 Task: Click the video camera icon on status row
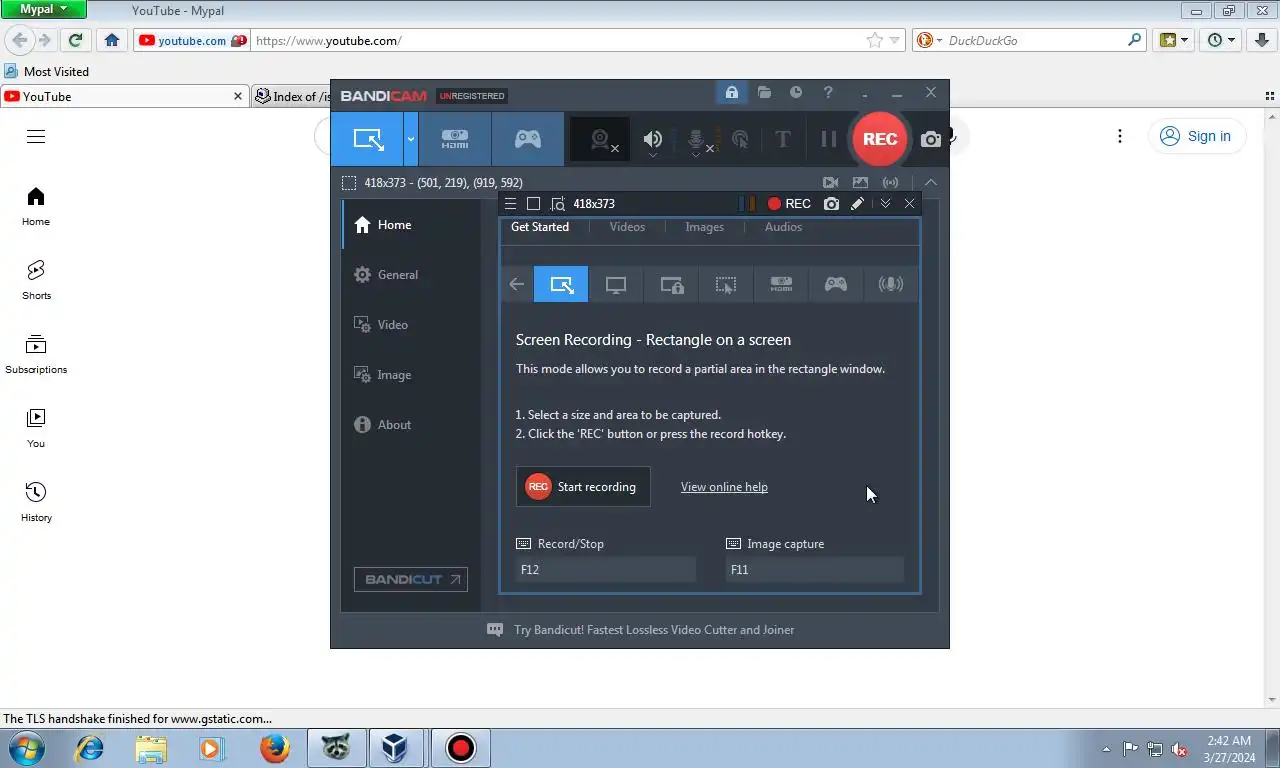click(830, 183)
